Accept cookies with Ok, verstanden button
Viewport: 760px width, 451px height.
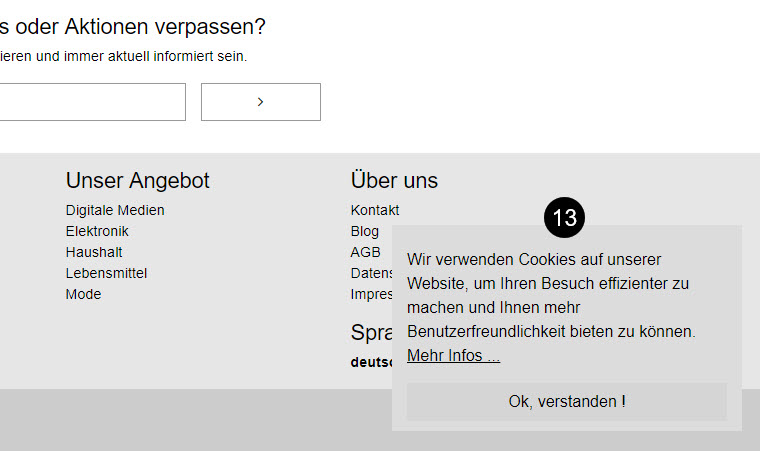pos(566,402)
